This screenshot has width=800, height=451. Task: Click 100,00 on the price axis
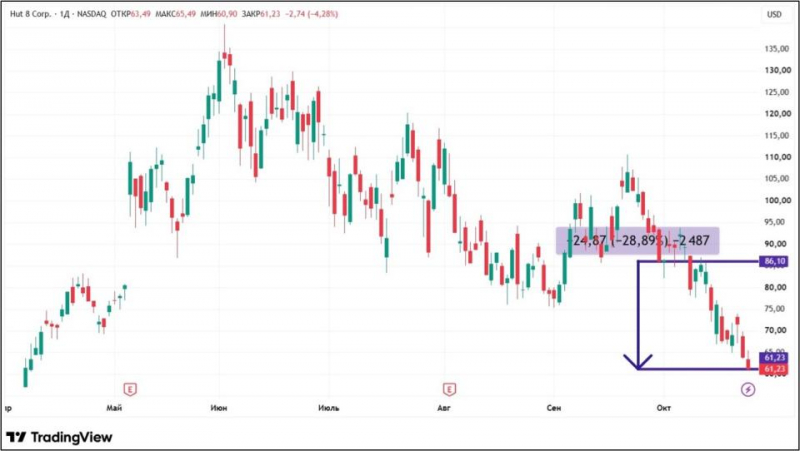tap(778, 201)
